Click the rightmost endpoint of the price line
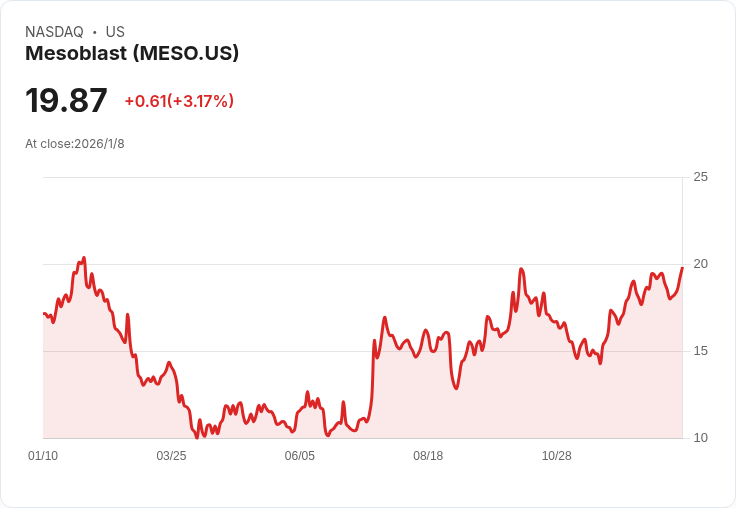This screenshot has width=736, height=508. click(682, 267)
